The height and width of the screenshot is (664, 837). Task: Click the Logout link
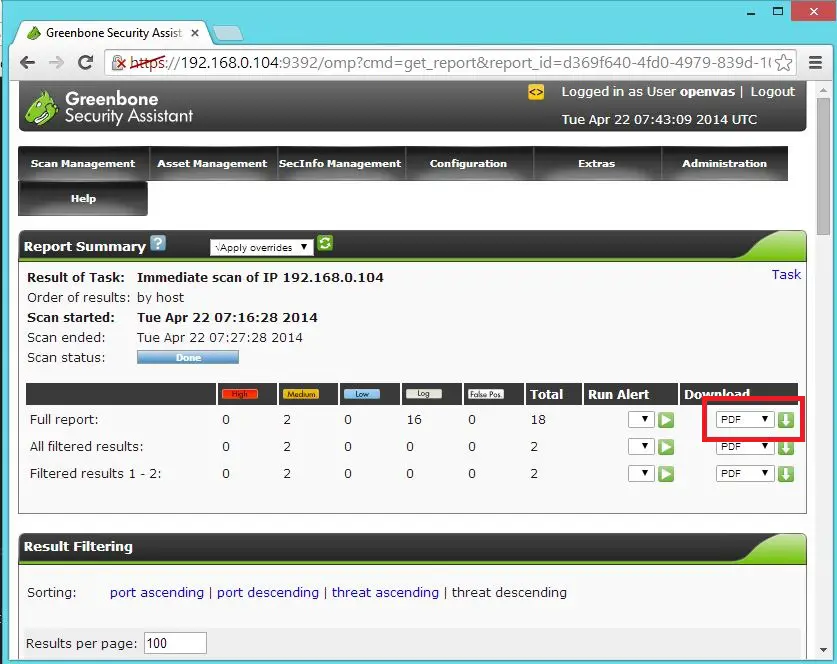[x=772, y=92]
